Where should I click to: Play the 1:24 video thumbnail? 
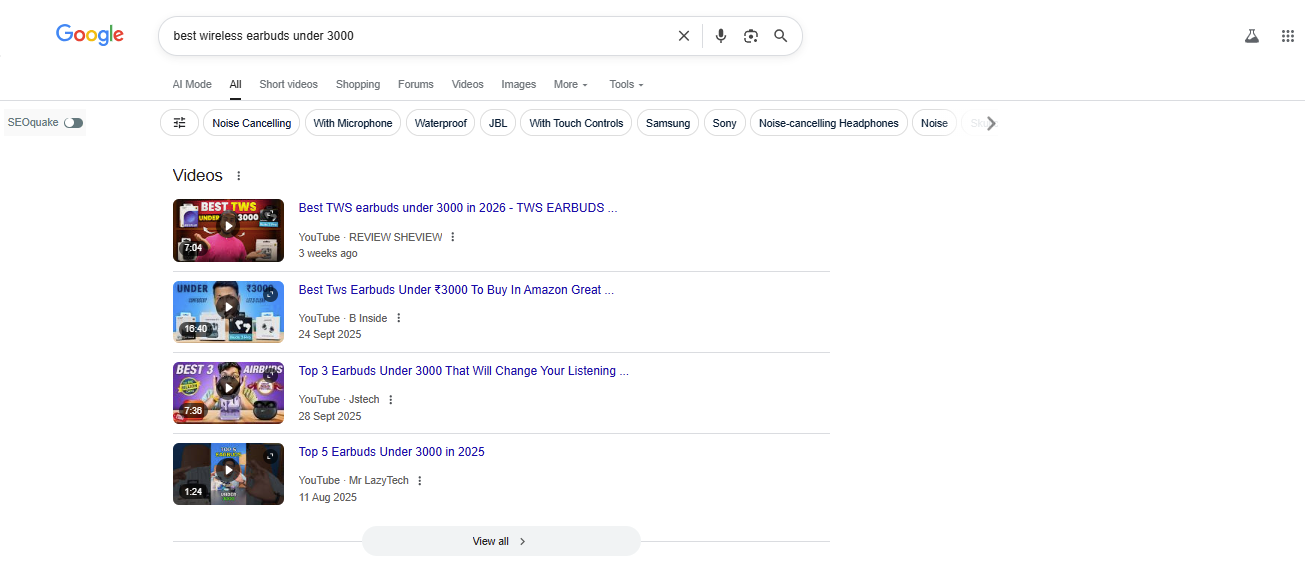[x=228, y=474]
